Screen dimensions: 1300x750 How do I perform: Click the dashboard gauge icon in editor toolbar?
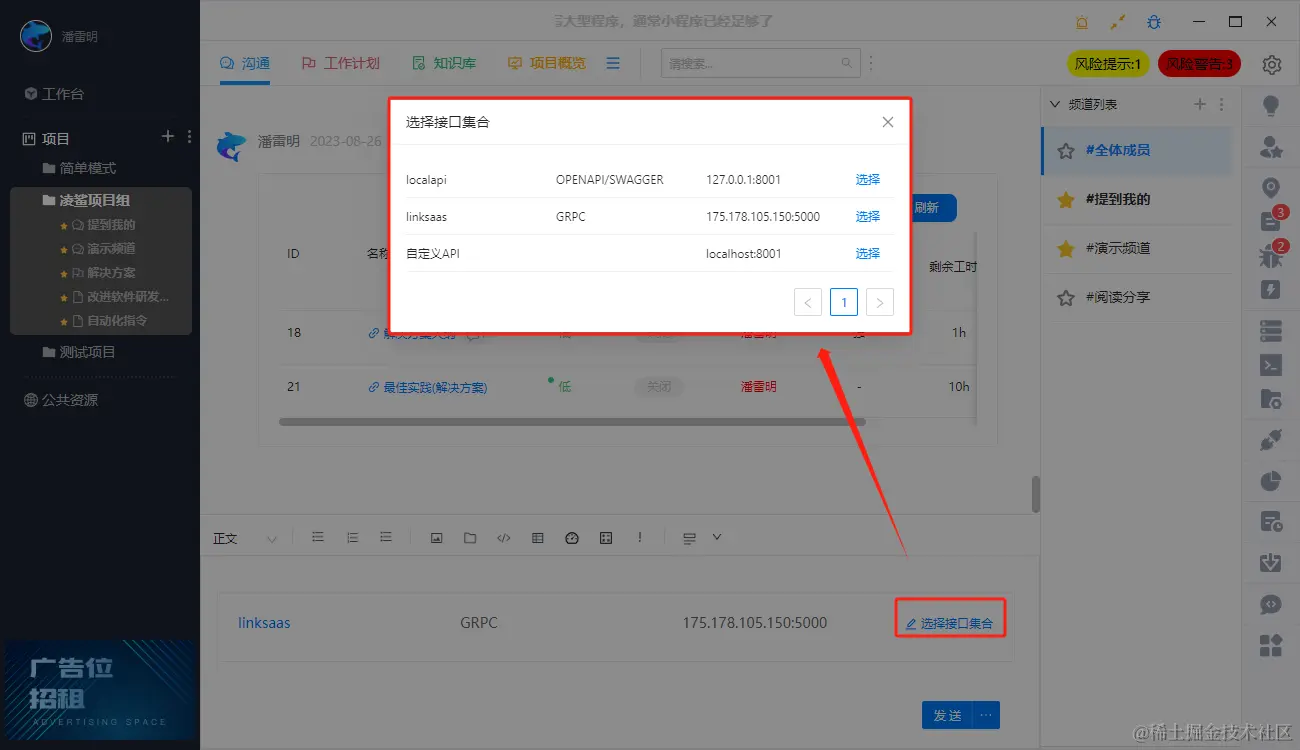[x=572, y=538]
